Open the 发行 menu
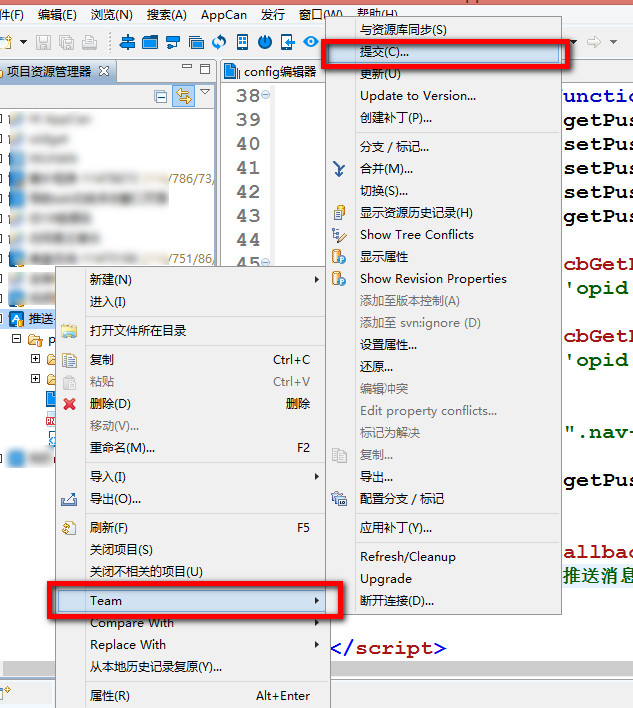Image resolution: width=633 pixels, height=708 pixels. click(272, 15)
